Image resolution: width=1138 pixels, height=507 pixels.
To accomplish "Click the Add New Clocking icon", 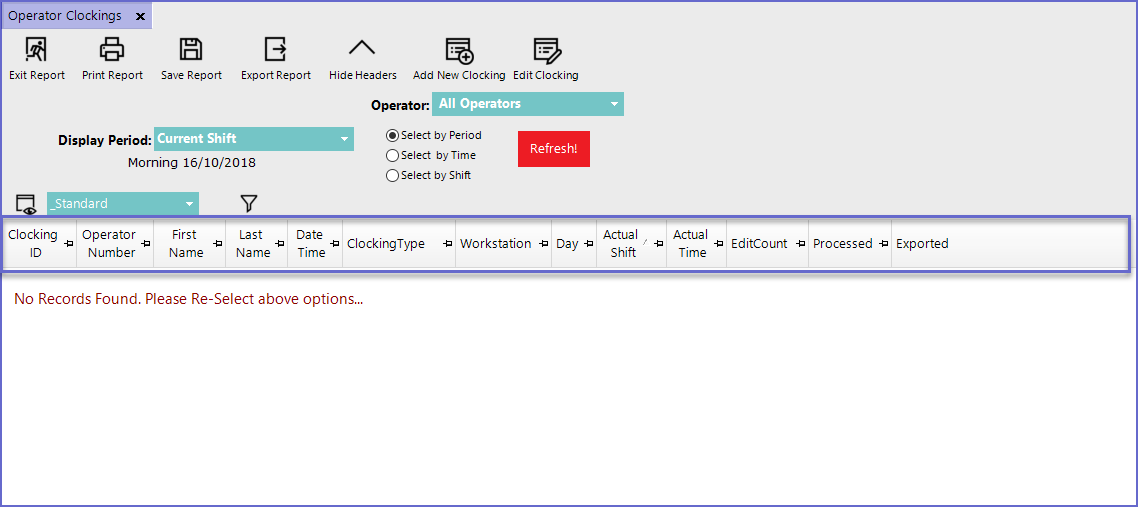I will (x=459, y=50).
